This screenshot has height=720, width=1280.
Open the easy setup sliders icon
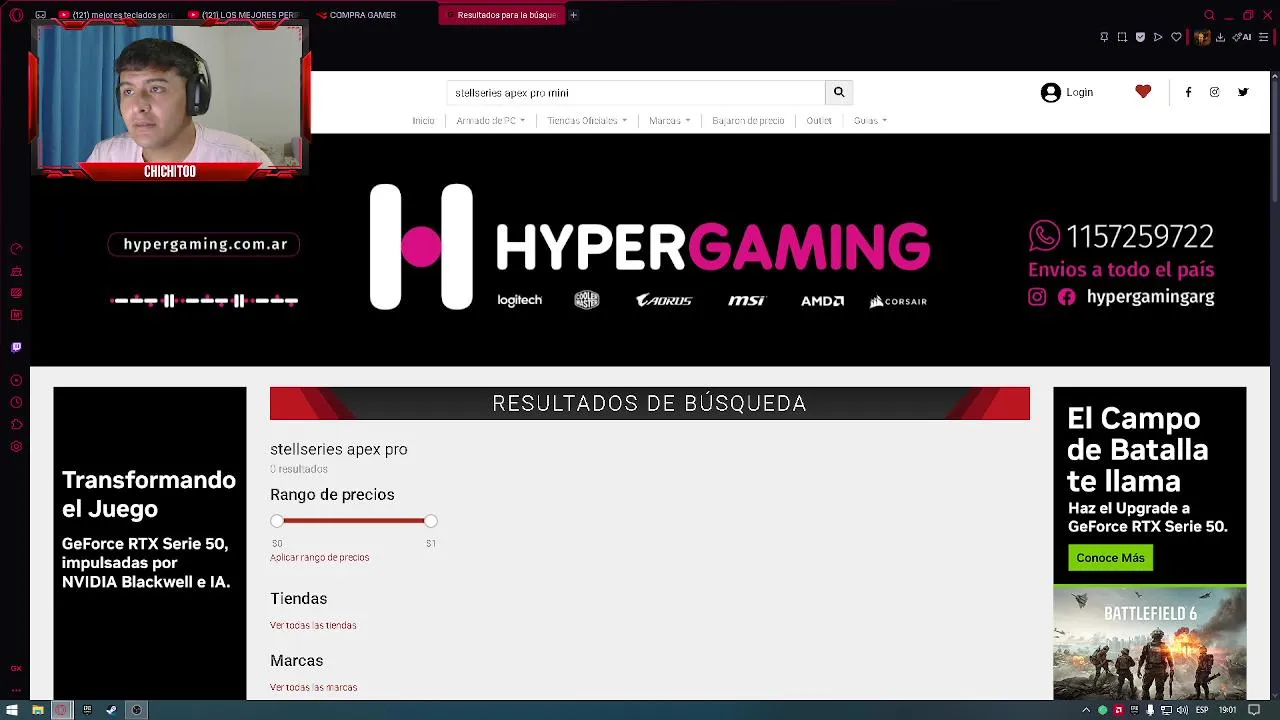(x=1264, y=37)
